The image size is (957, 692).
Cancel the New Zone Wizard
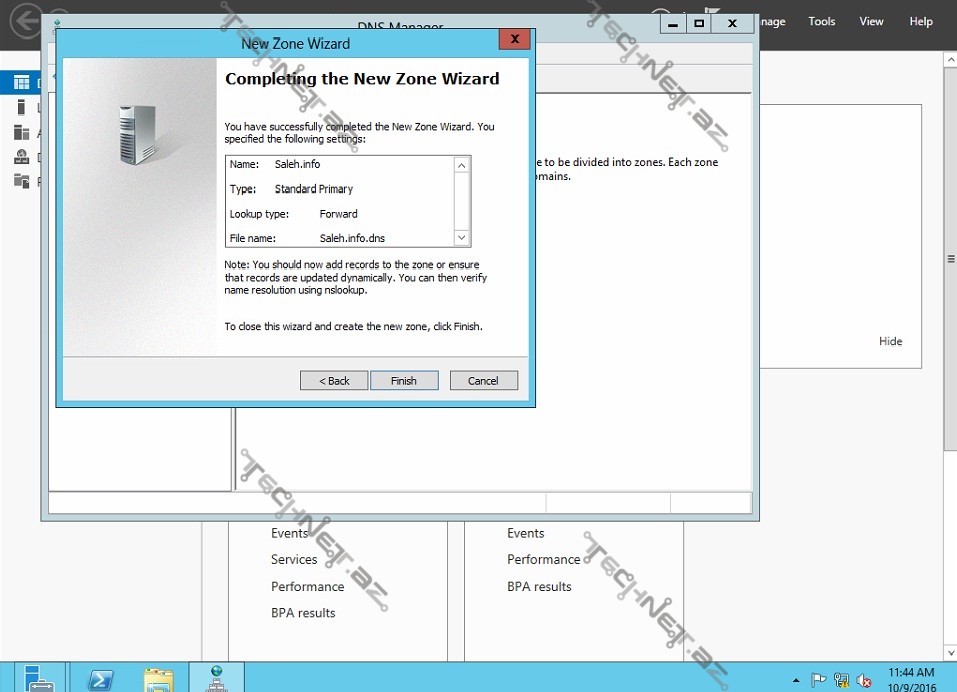483,380
